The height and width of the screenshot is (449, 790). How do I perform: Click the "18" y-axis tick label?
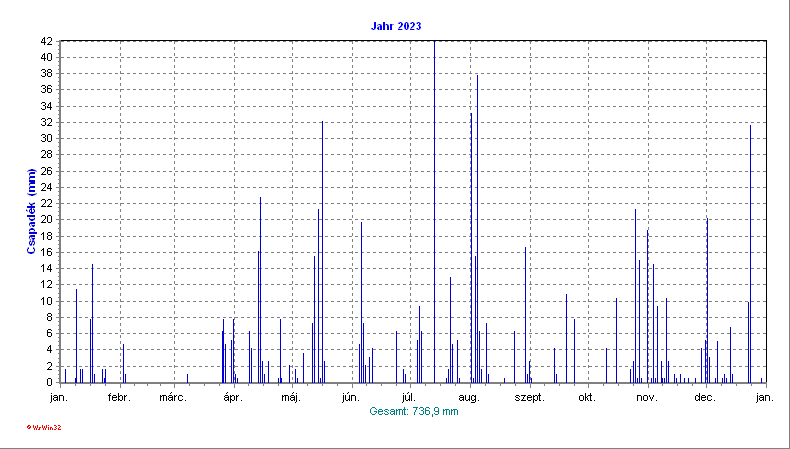(47, 236)
